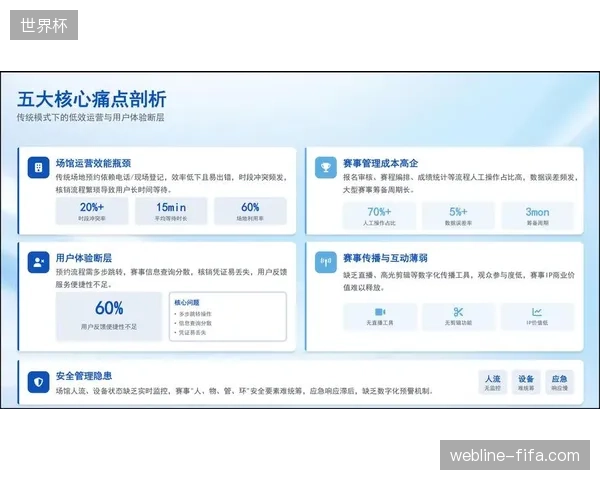Click the user card description starting 预约流程需多步跳转
The image size is (600, 480).
point(171,278)
